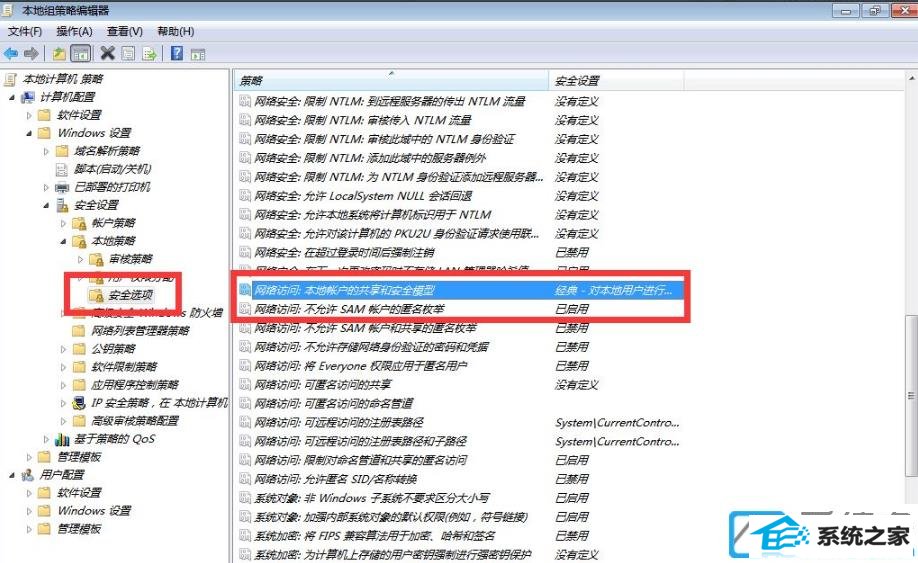This screenshot has width=918, height=563.
Task: Click the 域名解析策略 folder icon
Action: tap(62, 151)
